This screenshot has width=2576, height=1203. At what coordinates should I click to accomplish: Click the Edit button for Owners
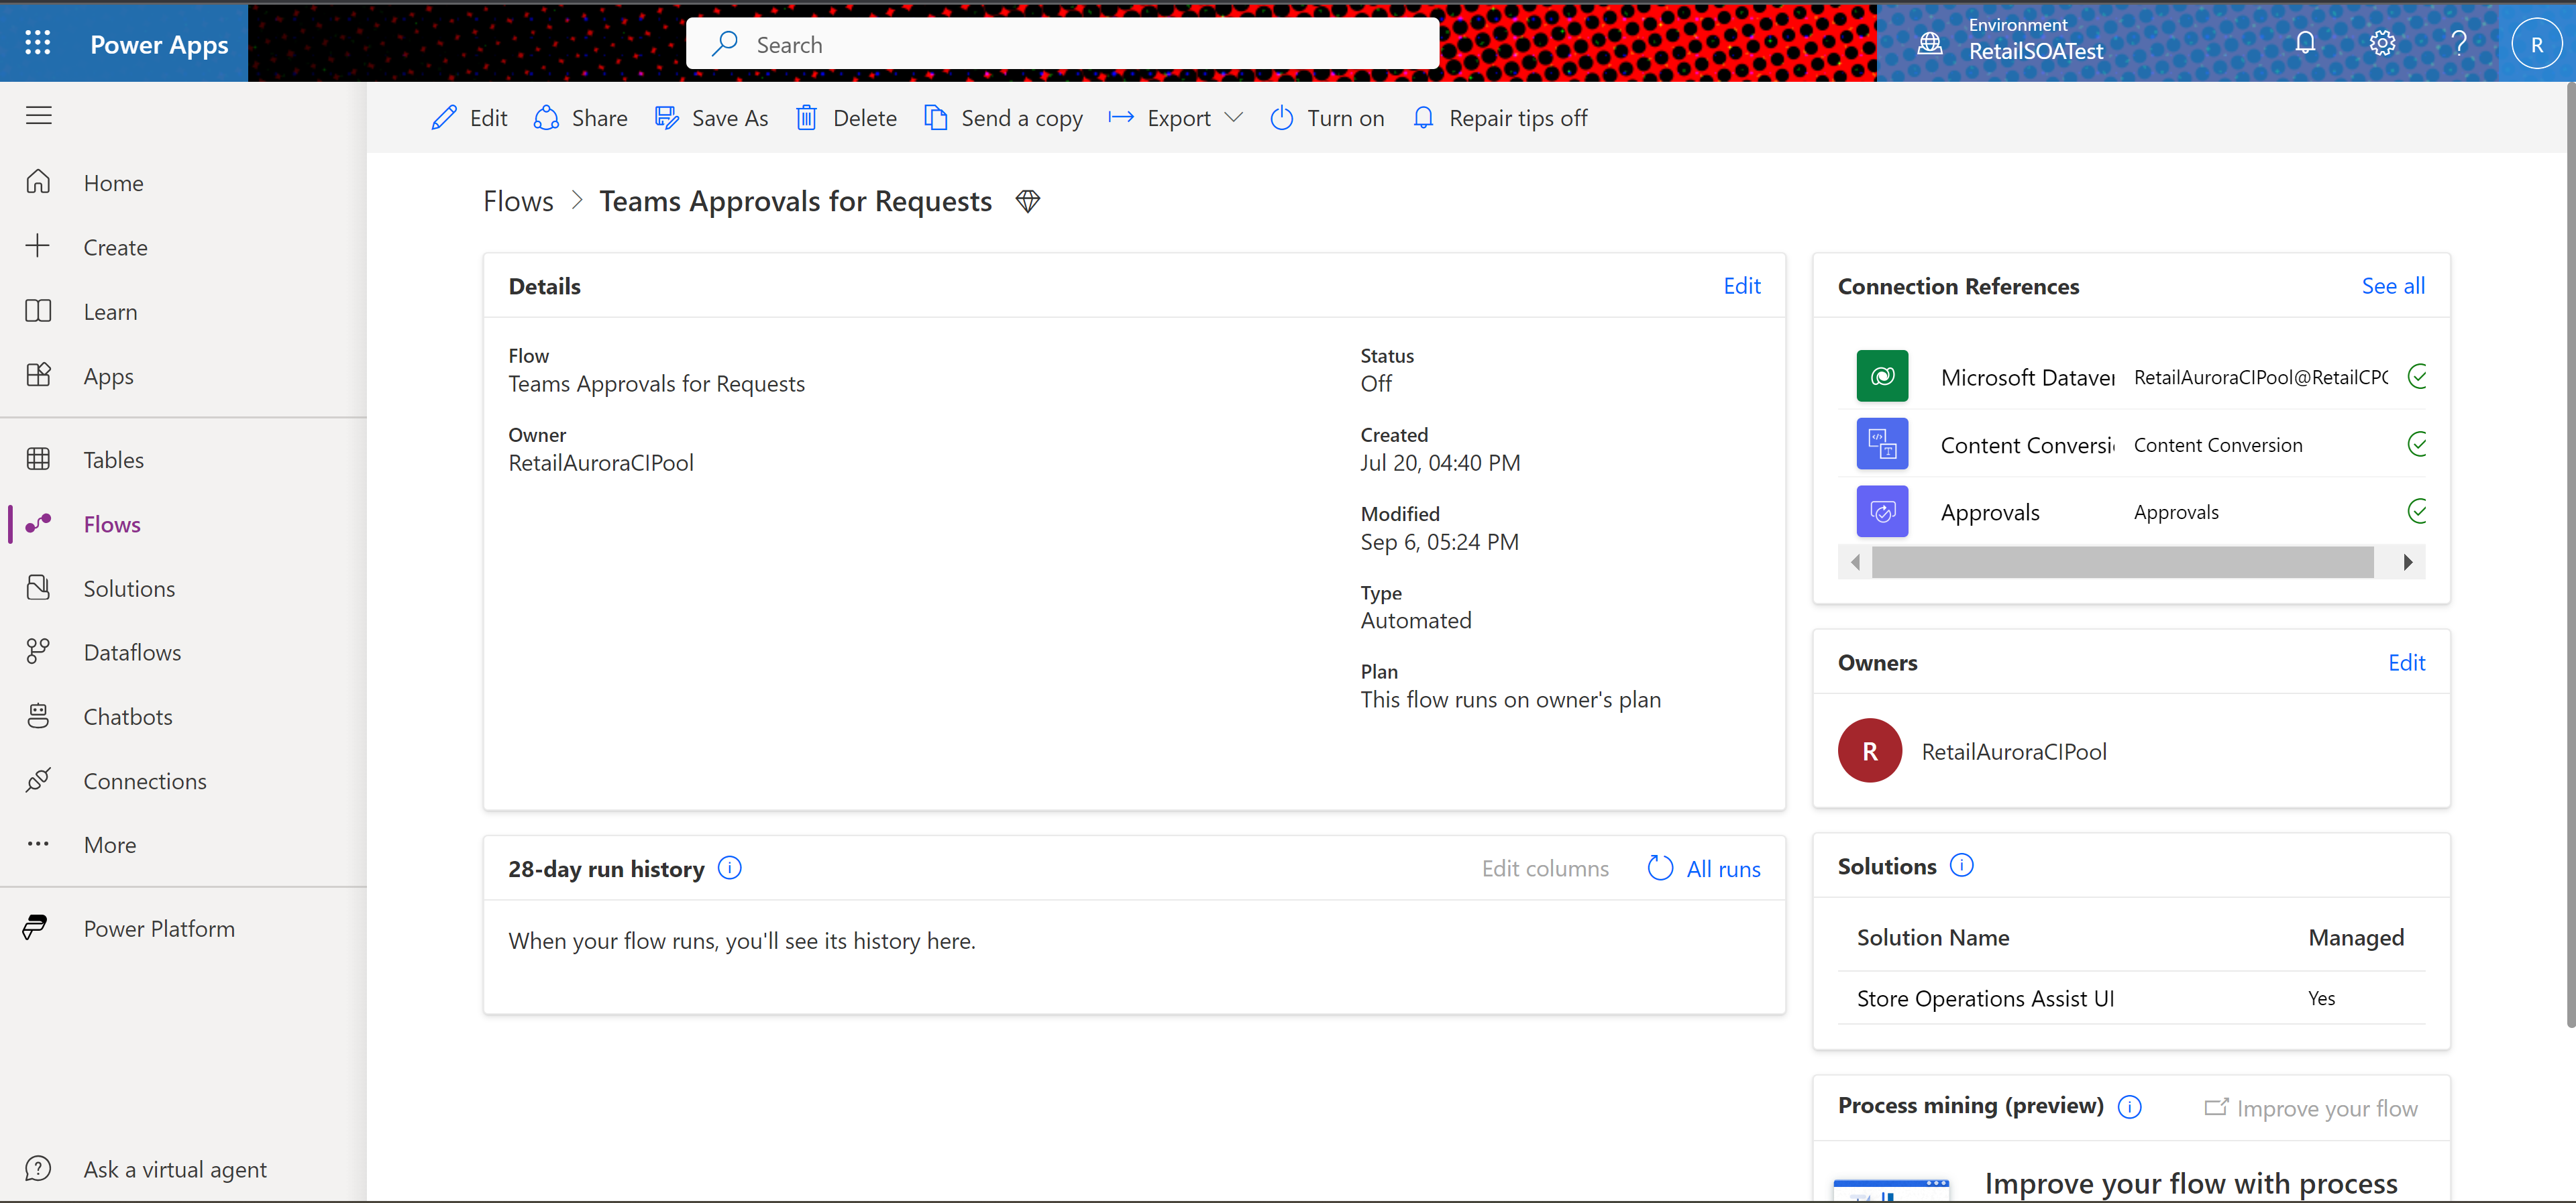pyautogui.click(x=2408, y=661)
